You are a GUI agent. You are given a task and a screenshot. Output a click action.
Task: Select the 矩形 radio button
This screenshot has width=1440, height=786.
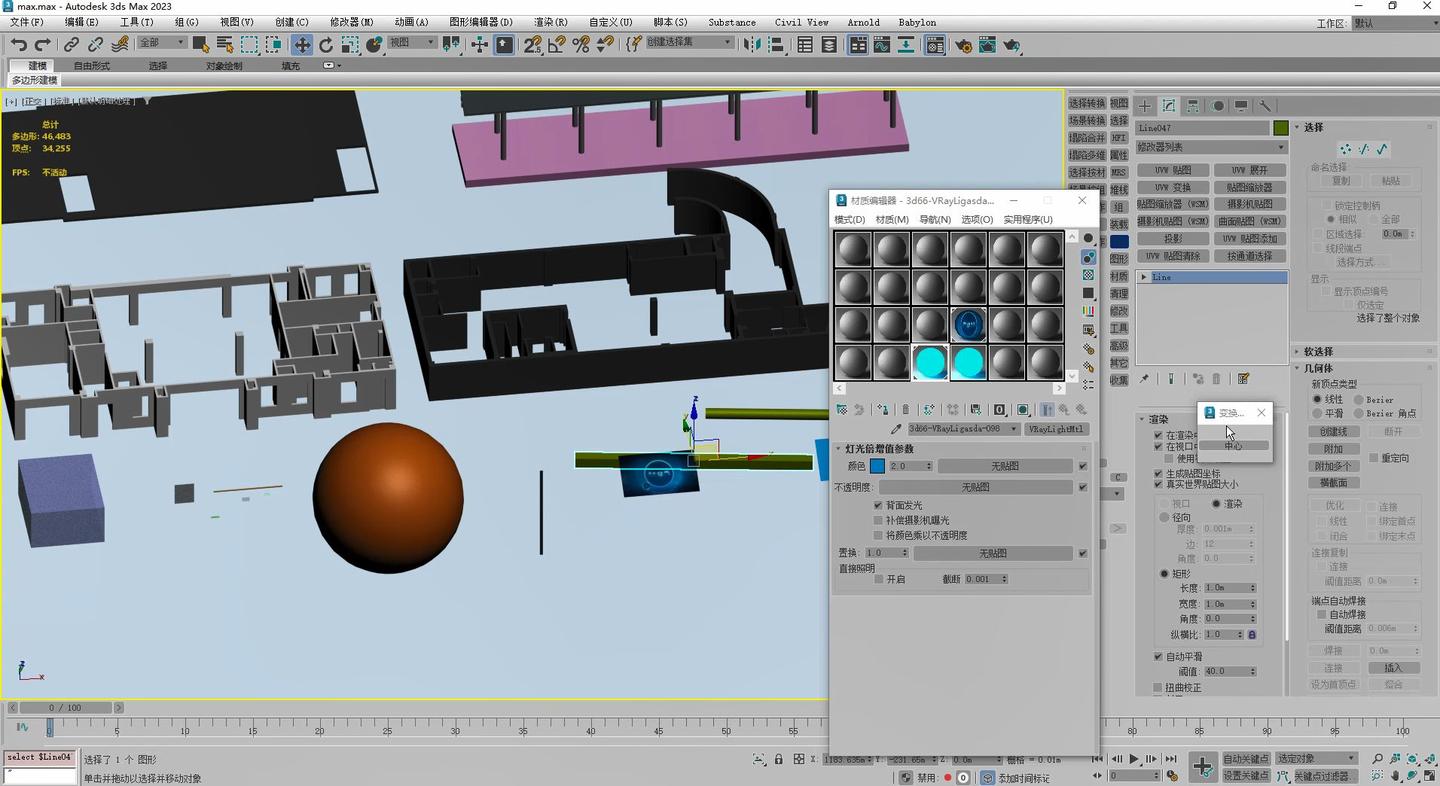(1164, 574)
